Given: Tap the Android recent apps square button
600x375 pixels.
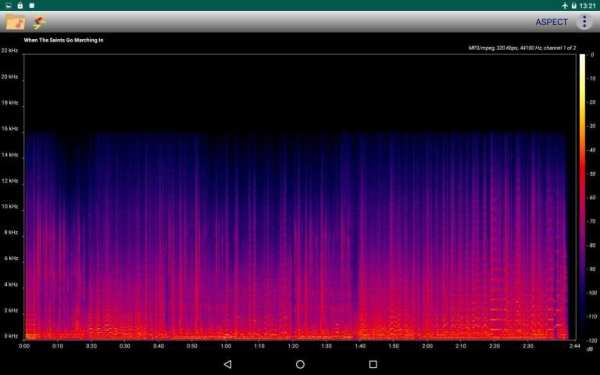Looking at the screenshot, I should [x=373, y=364].
